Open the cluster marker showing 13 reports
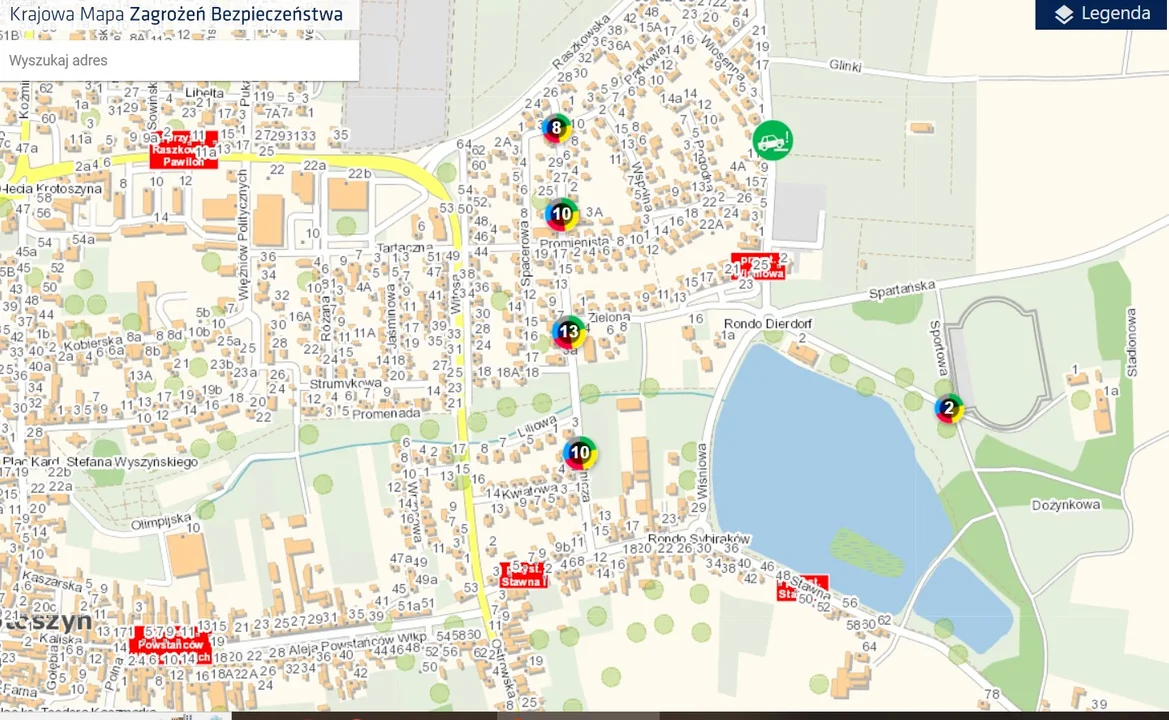Screen dimensions: 1169x720 point(569,332)
